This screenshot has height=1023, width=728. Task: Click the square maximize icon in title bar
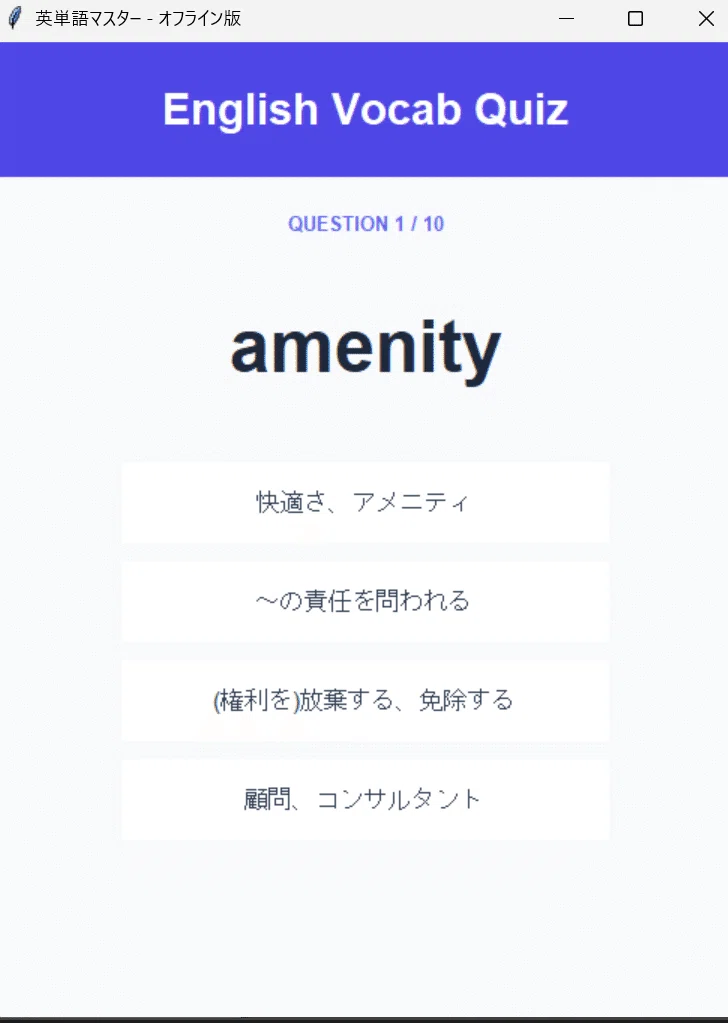pyautogui.click(x=635, y=18)
